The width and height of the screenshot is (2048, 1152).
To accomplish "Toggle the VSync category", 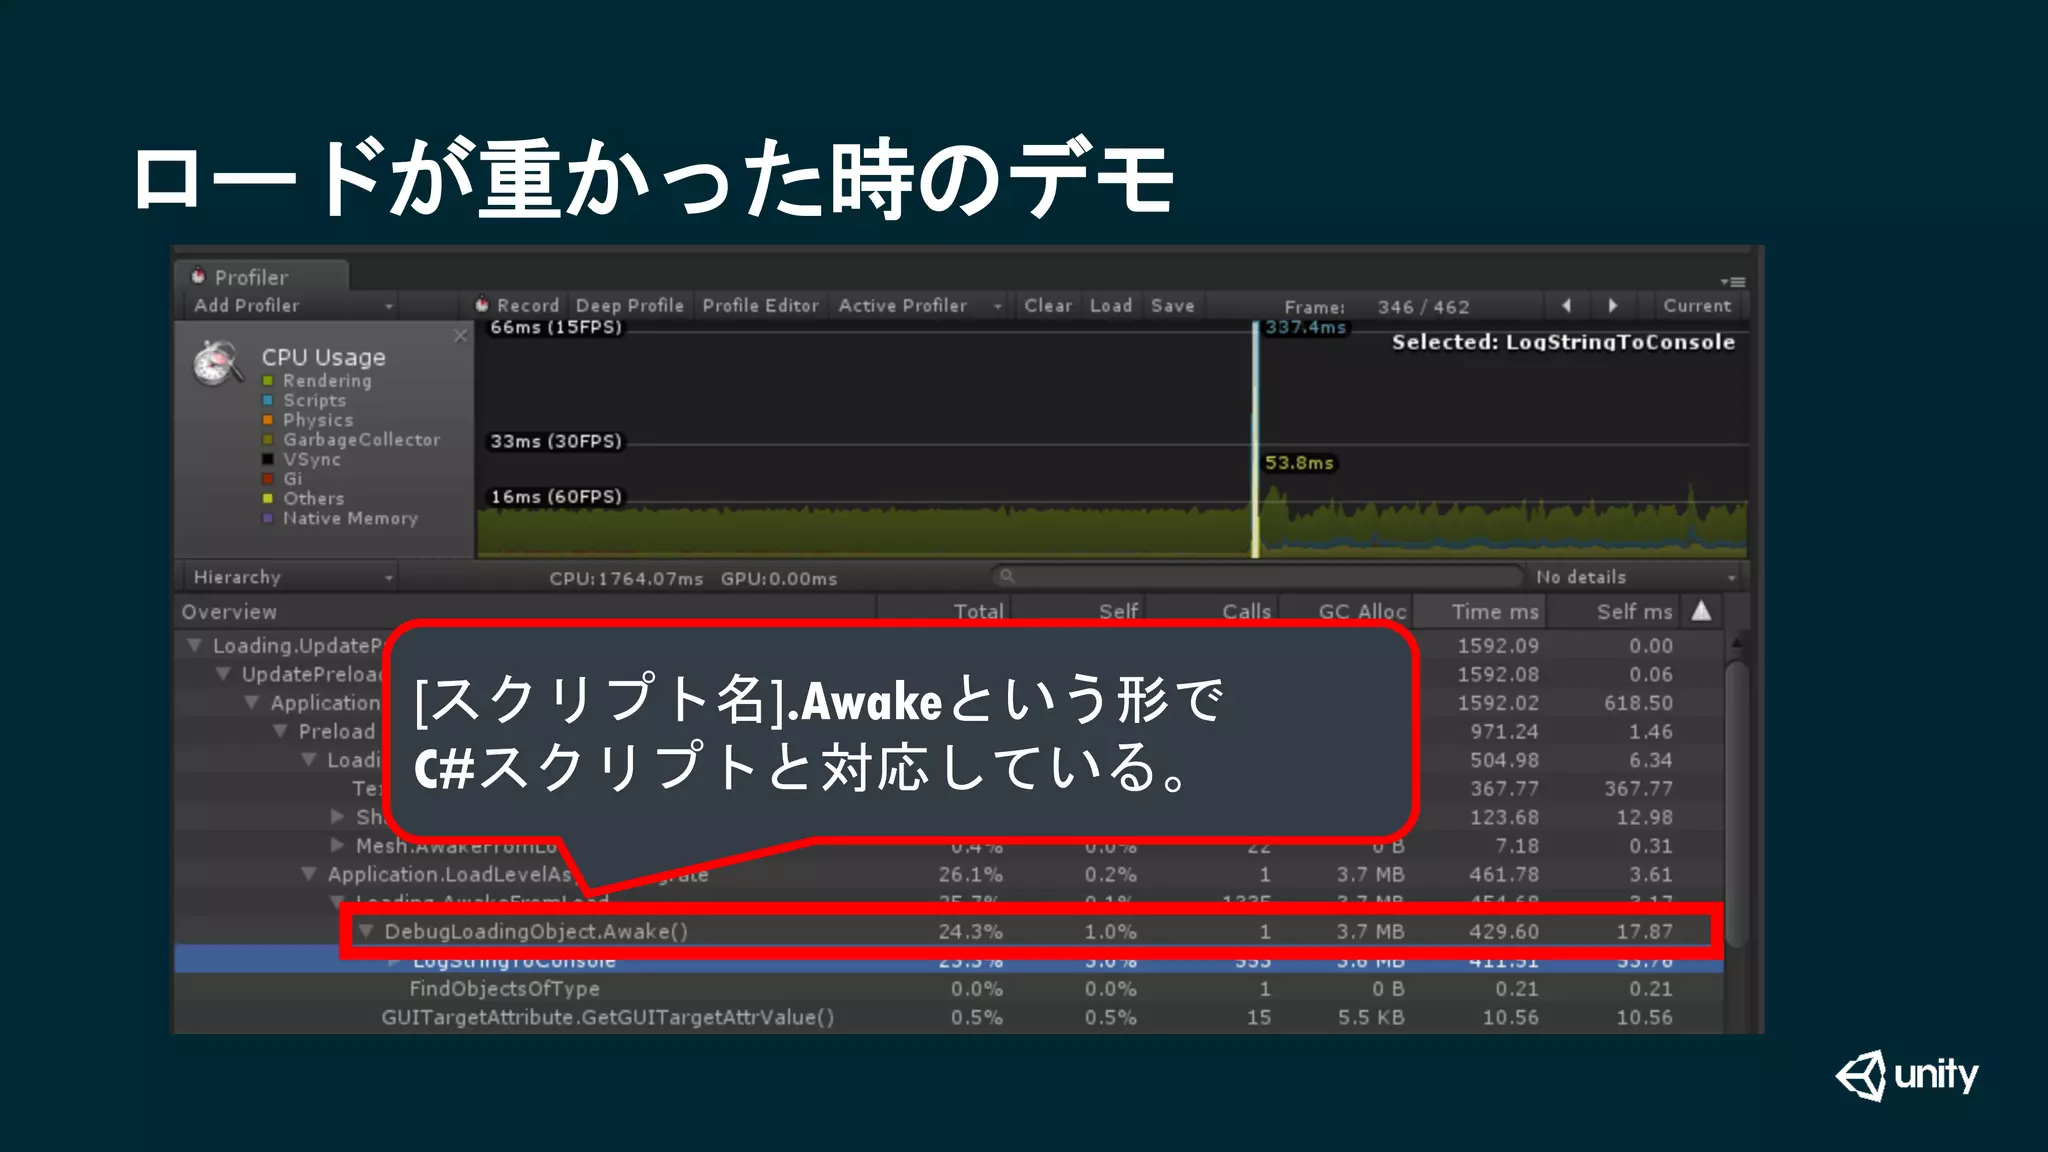I will pyautogui.click(x=301, y=459).
